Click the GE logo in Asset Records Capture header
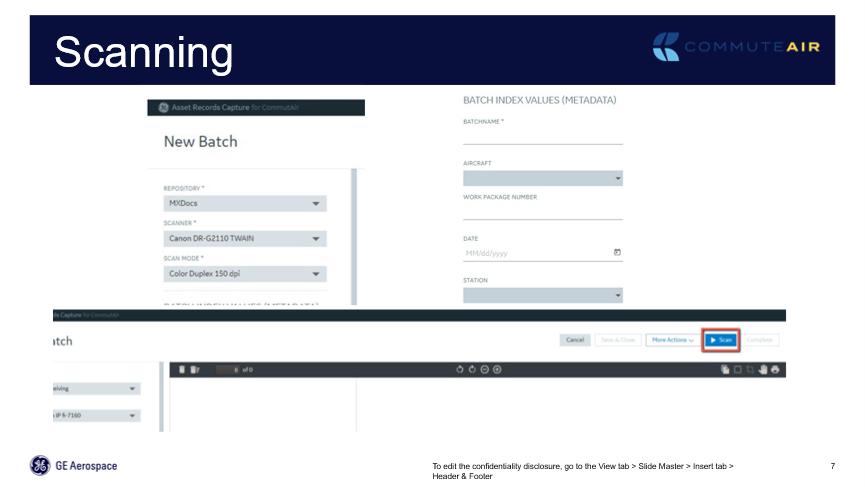The height and width of the screenshot is (487, 865). point(162,108)
